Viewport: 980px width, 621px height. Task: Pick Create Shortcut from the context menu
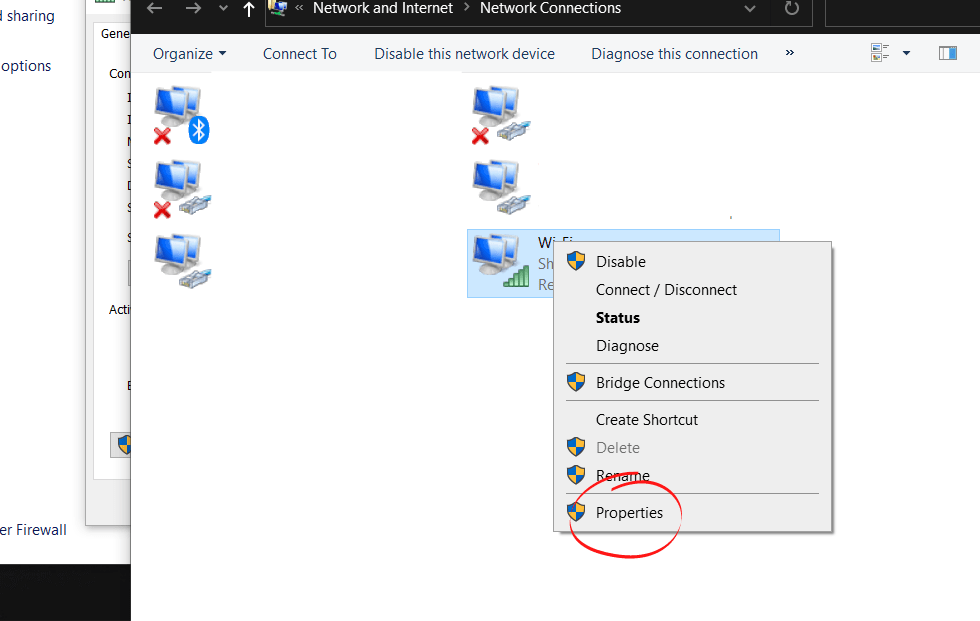coord(646,420)
